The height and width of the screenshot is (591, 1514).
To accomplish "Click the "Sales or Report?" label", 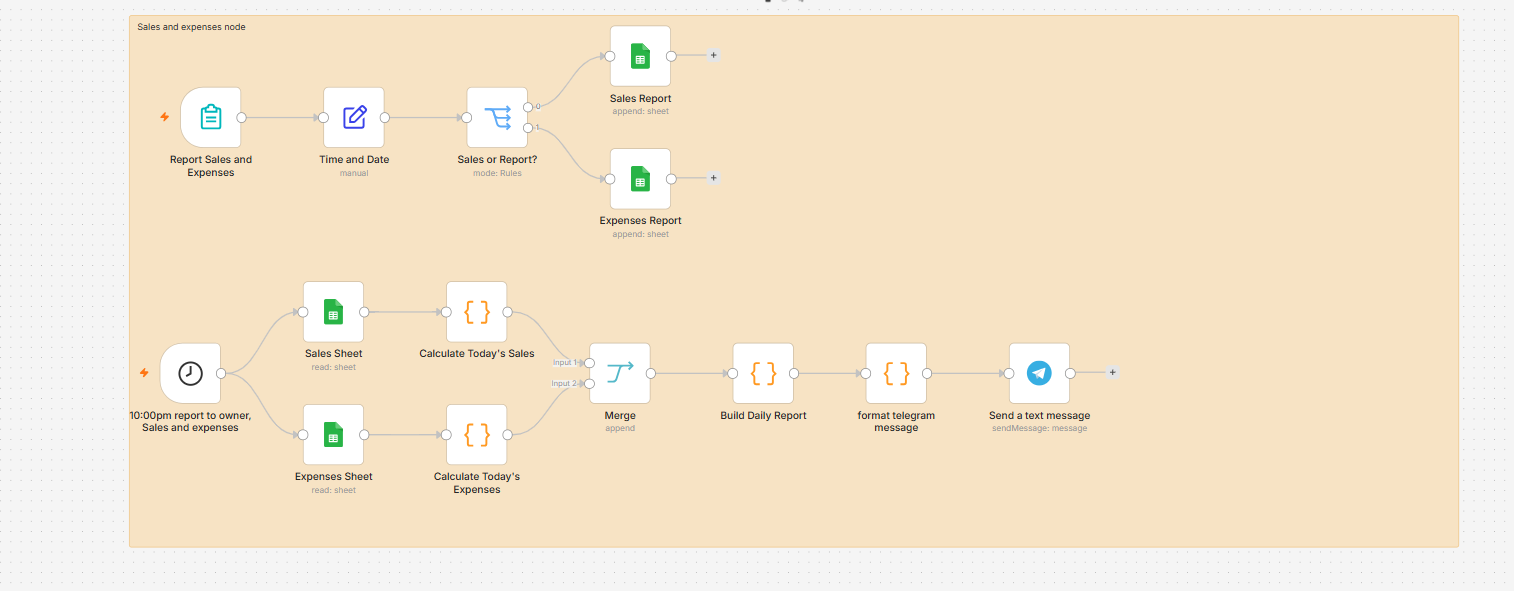I will tap(497, 160).
